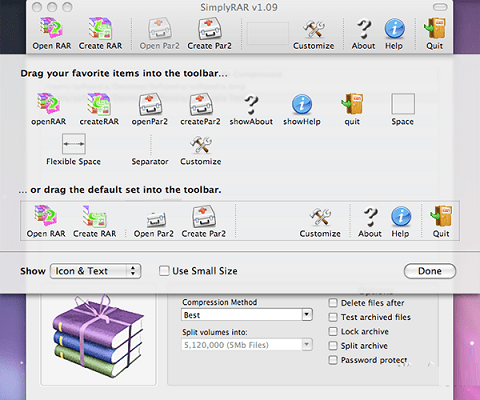Click Open RAR in the top toolbar
The width and height of the screenshot is (480, 400).
click(x=52, y=34)
